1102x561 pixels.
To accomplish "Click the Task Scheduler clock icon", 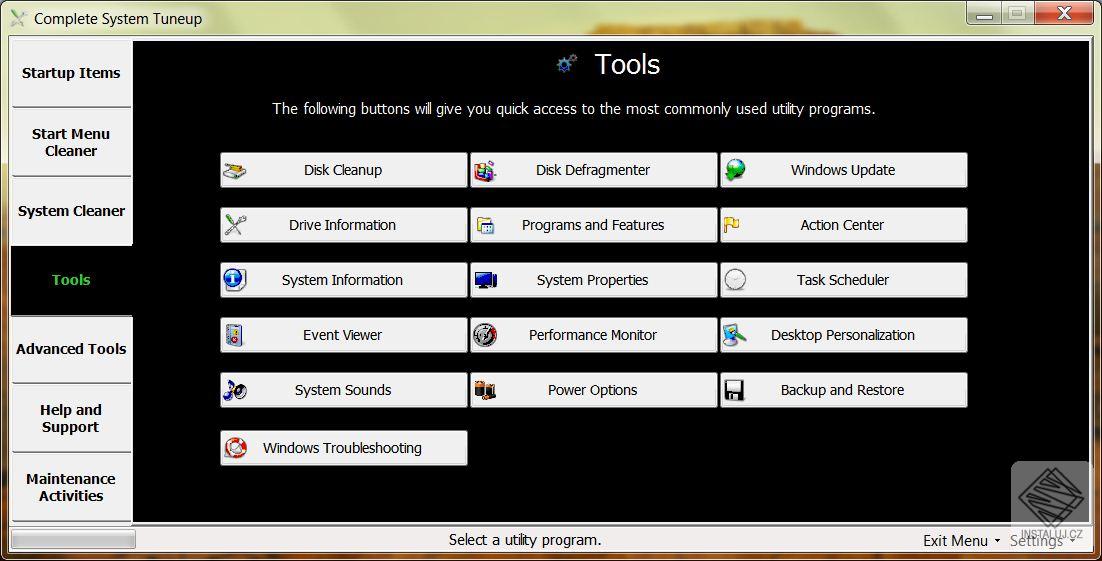I will point(735,280).
